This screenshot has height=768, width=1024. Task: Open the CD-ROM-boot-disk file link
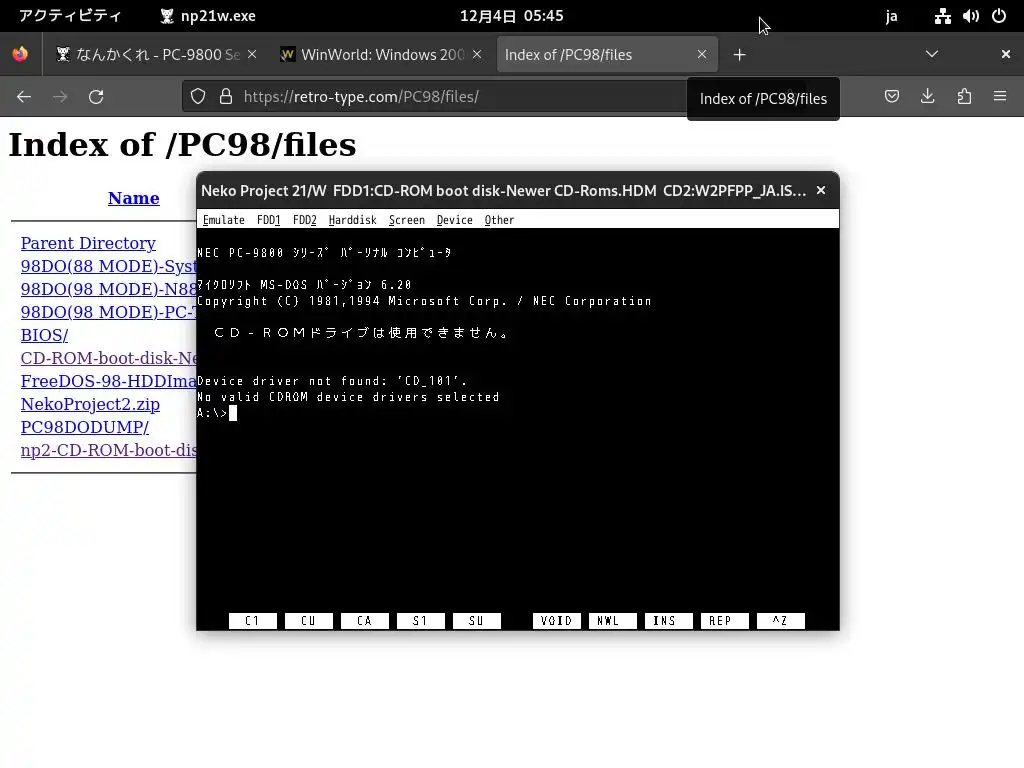pos(108,358)
